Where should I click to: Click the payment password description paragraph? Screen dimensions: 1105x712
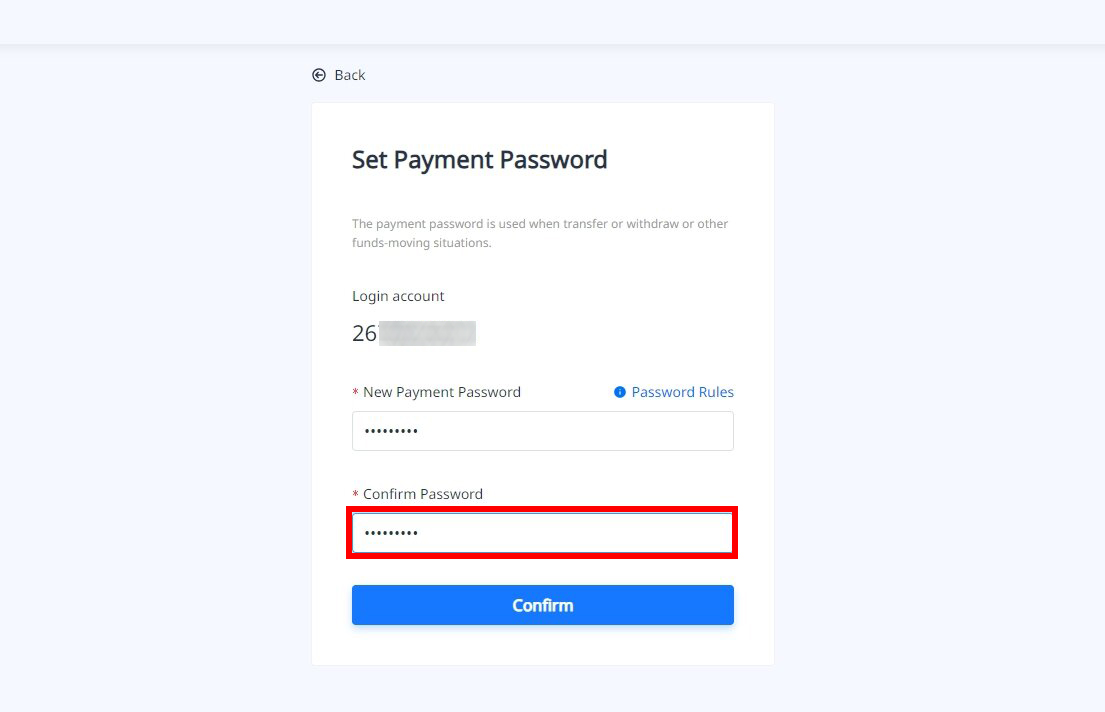pos(540,224)
